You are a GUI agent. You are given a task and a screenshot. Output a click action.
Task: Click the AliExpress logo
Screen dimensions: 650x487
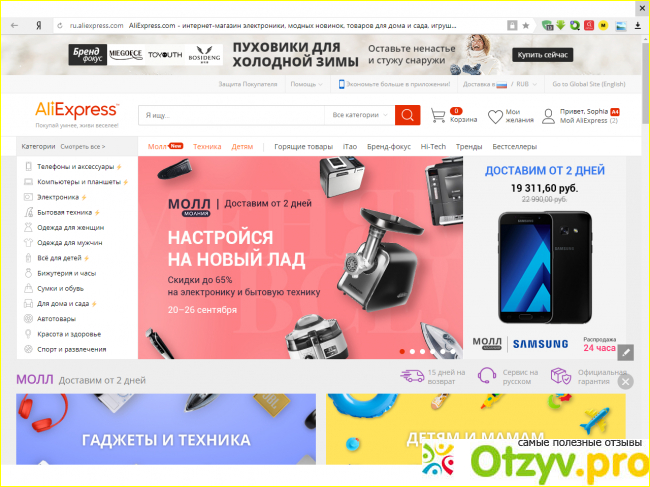tap(76, 110)
